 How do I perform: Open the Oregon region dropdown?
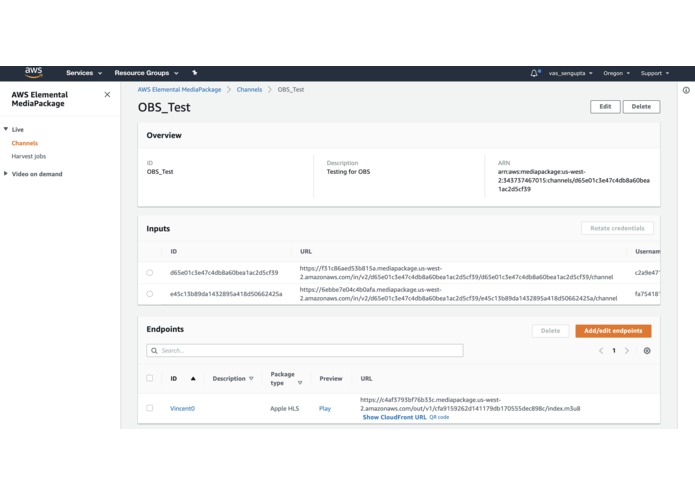(x=616, y=73)
